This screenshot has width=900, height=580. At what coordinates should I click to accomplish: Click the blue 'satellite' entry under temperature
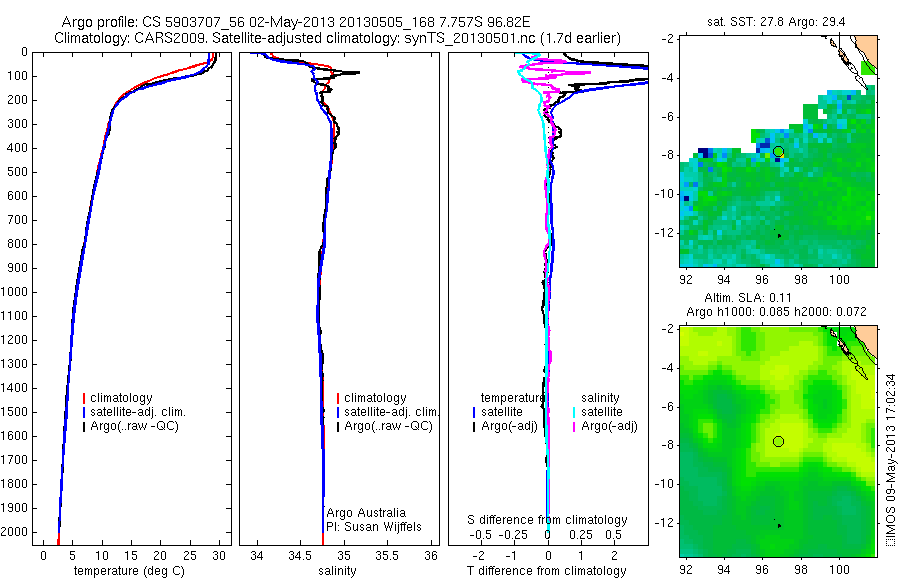click(502, 412)
